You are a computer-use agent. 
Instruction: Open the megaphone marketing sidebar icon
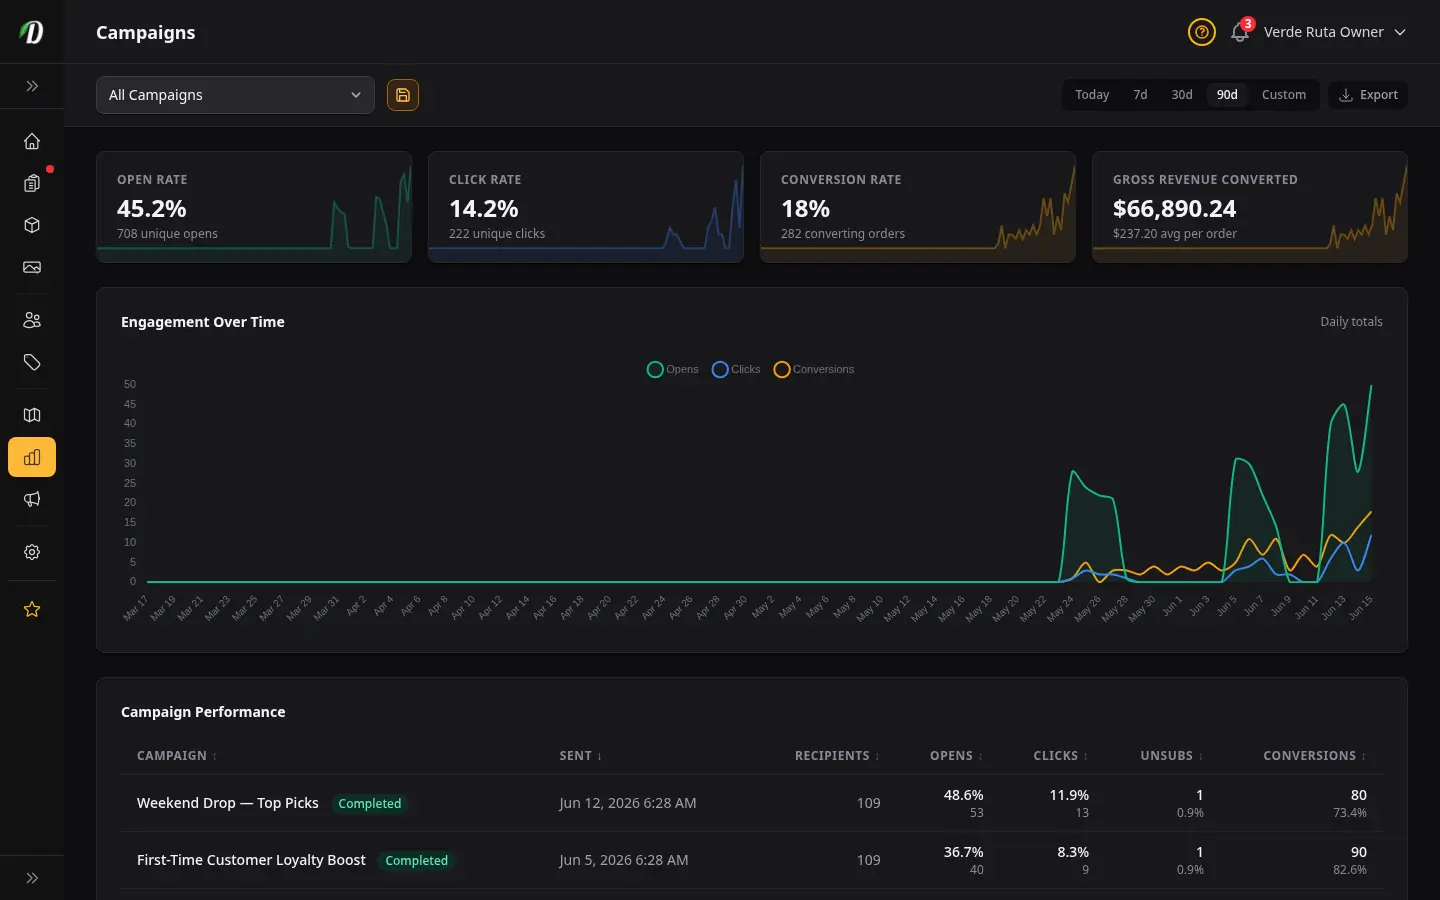(x=32, y=499)
